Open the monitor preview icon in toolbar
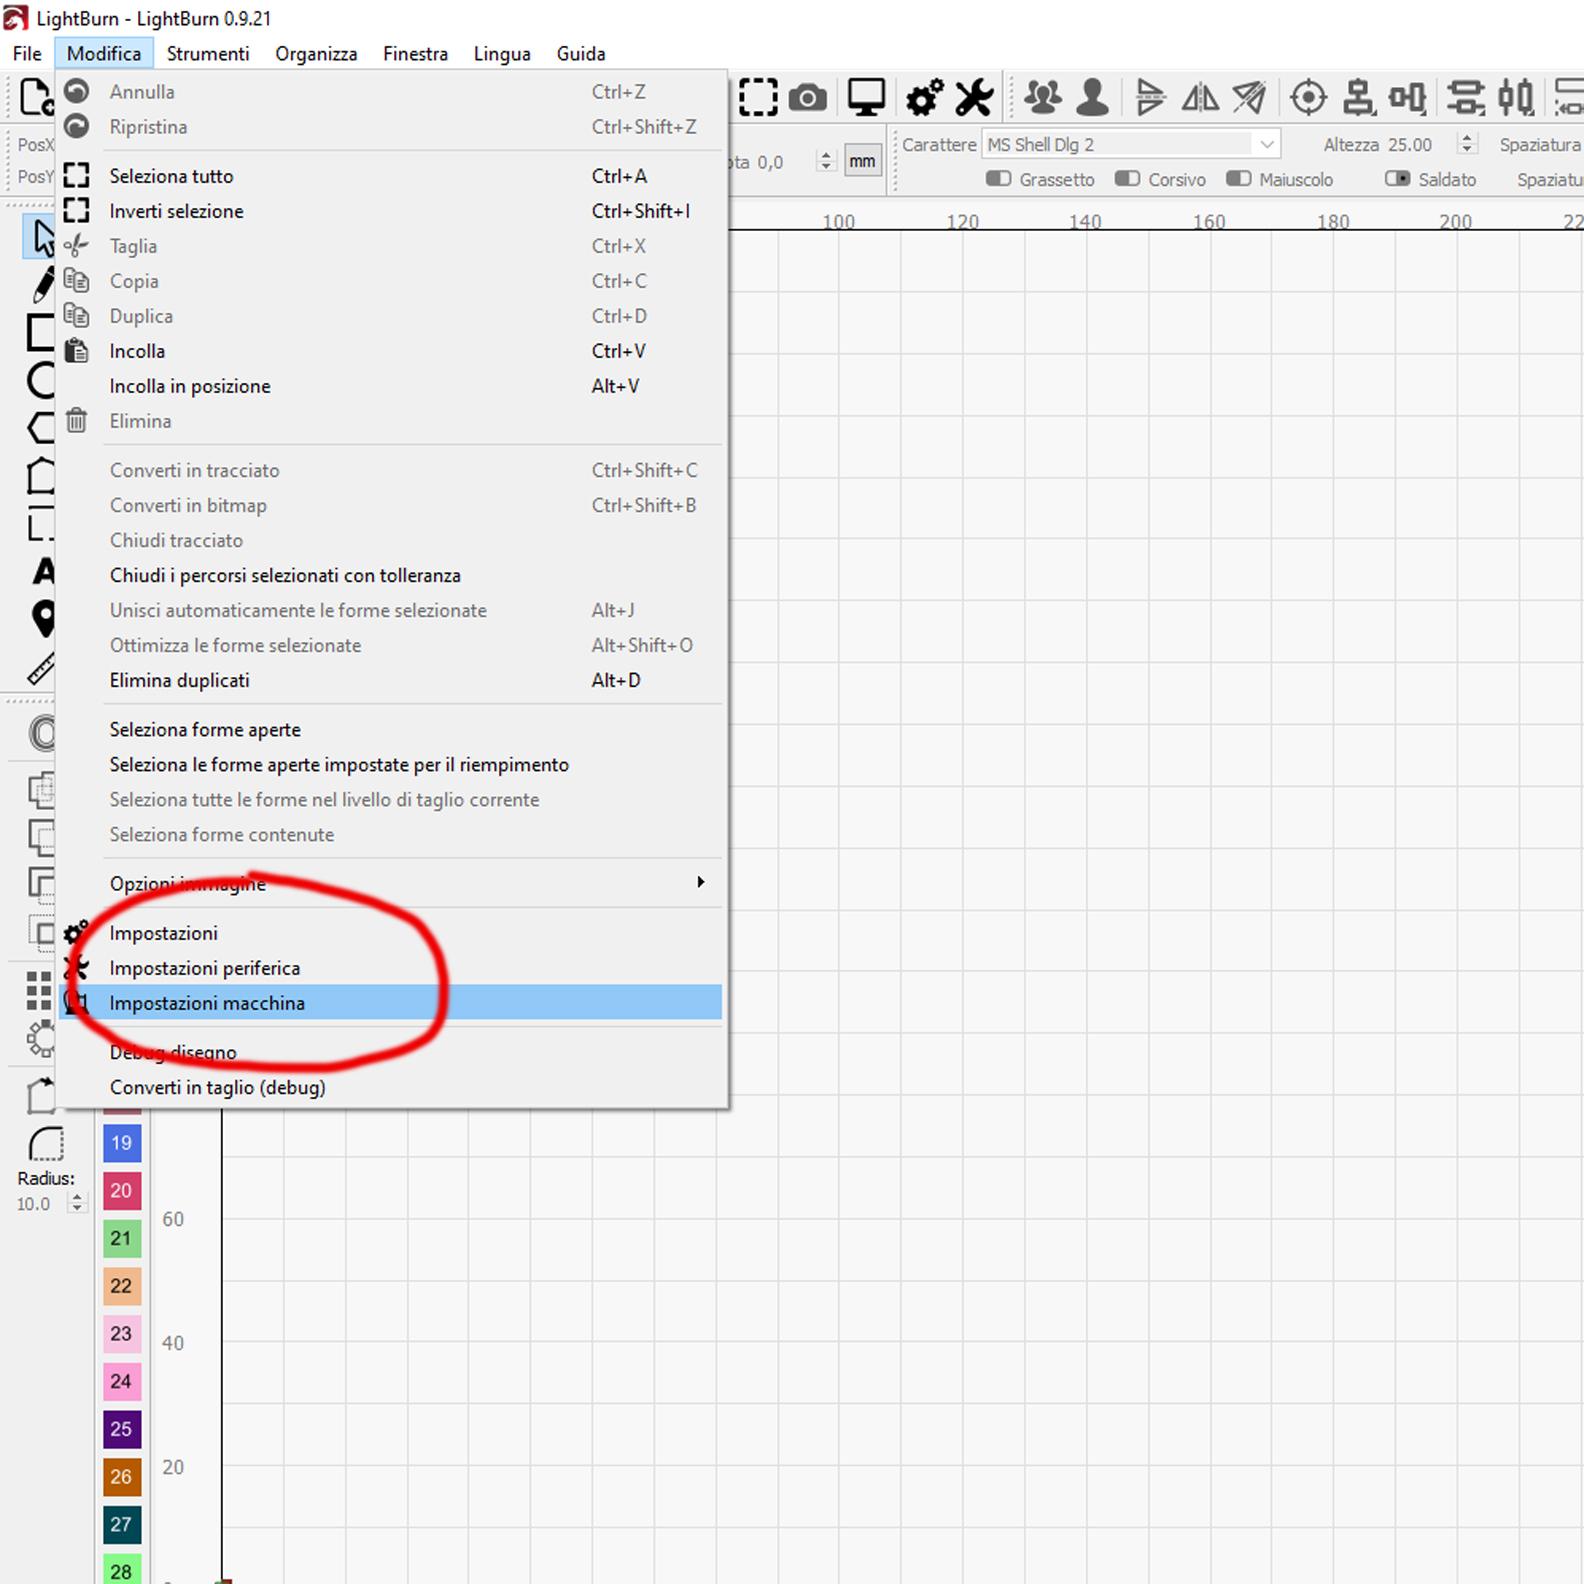The height and width of the screenshot is (1584, 1584). click(x=866, y=98)
